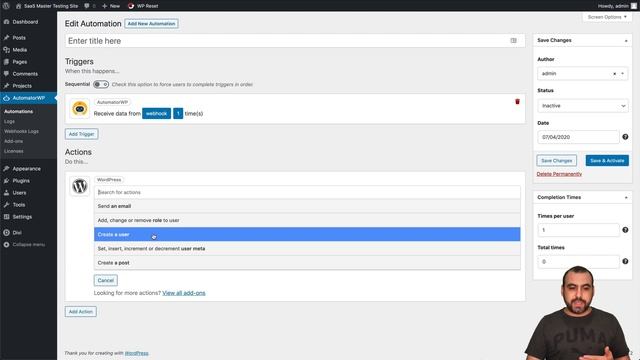Viewport: 640px width, 360px height.
Task: Open the WordPress footer link
Action: pos(136,353)
